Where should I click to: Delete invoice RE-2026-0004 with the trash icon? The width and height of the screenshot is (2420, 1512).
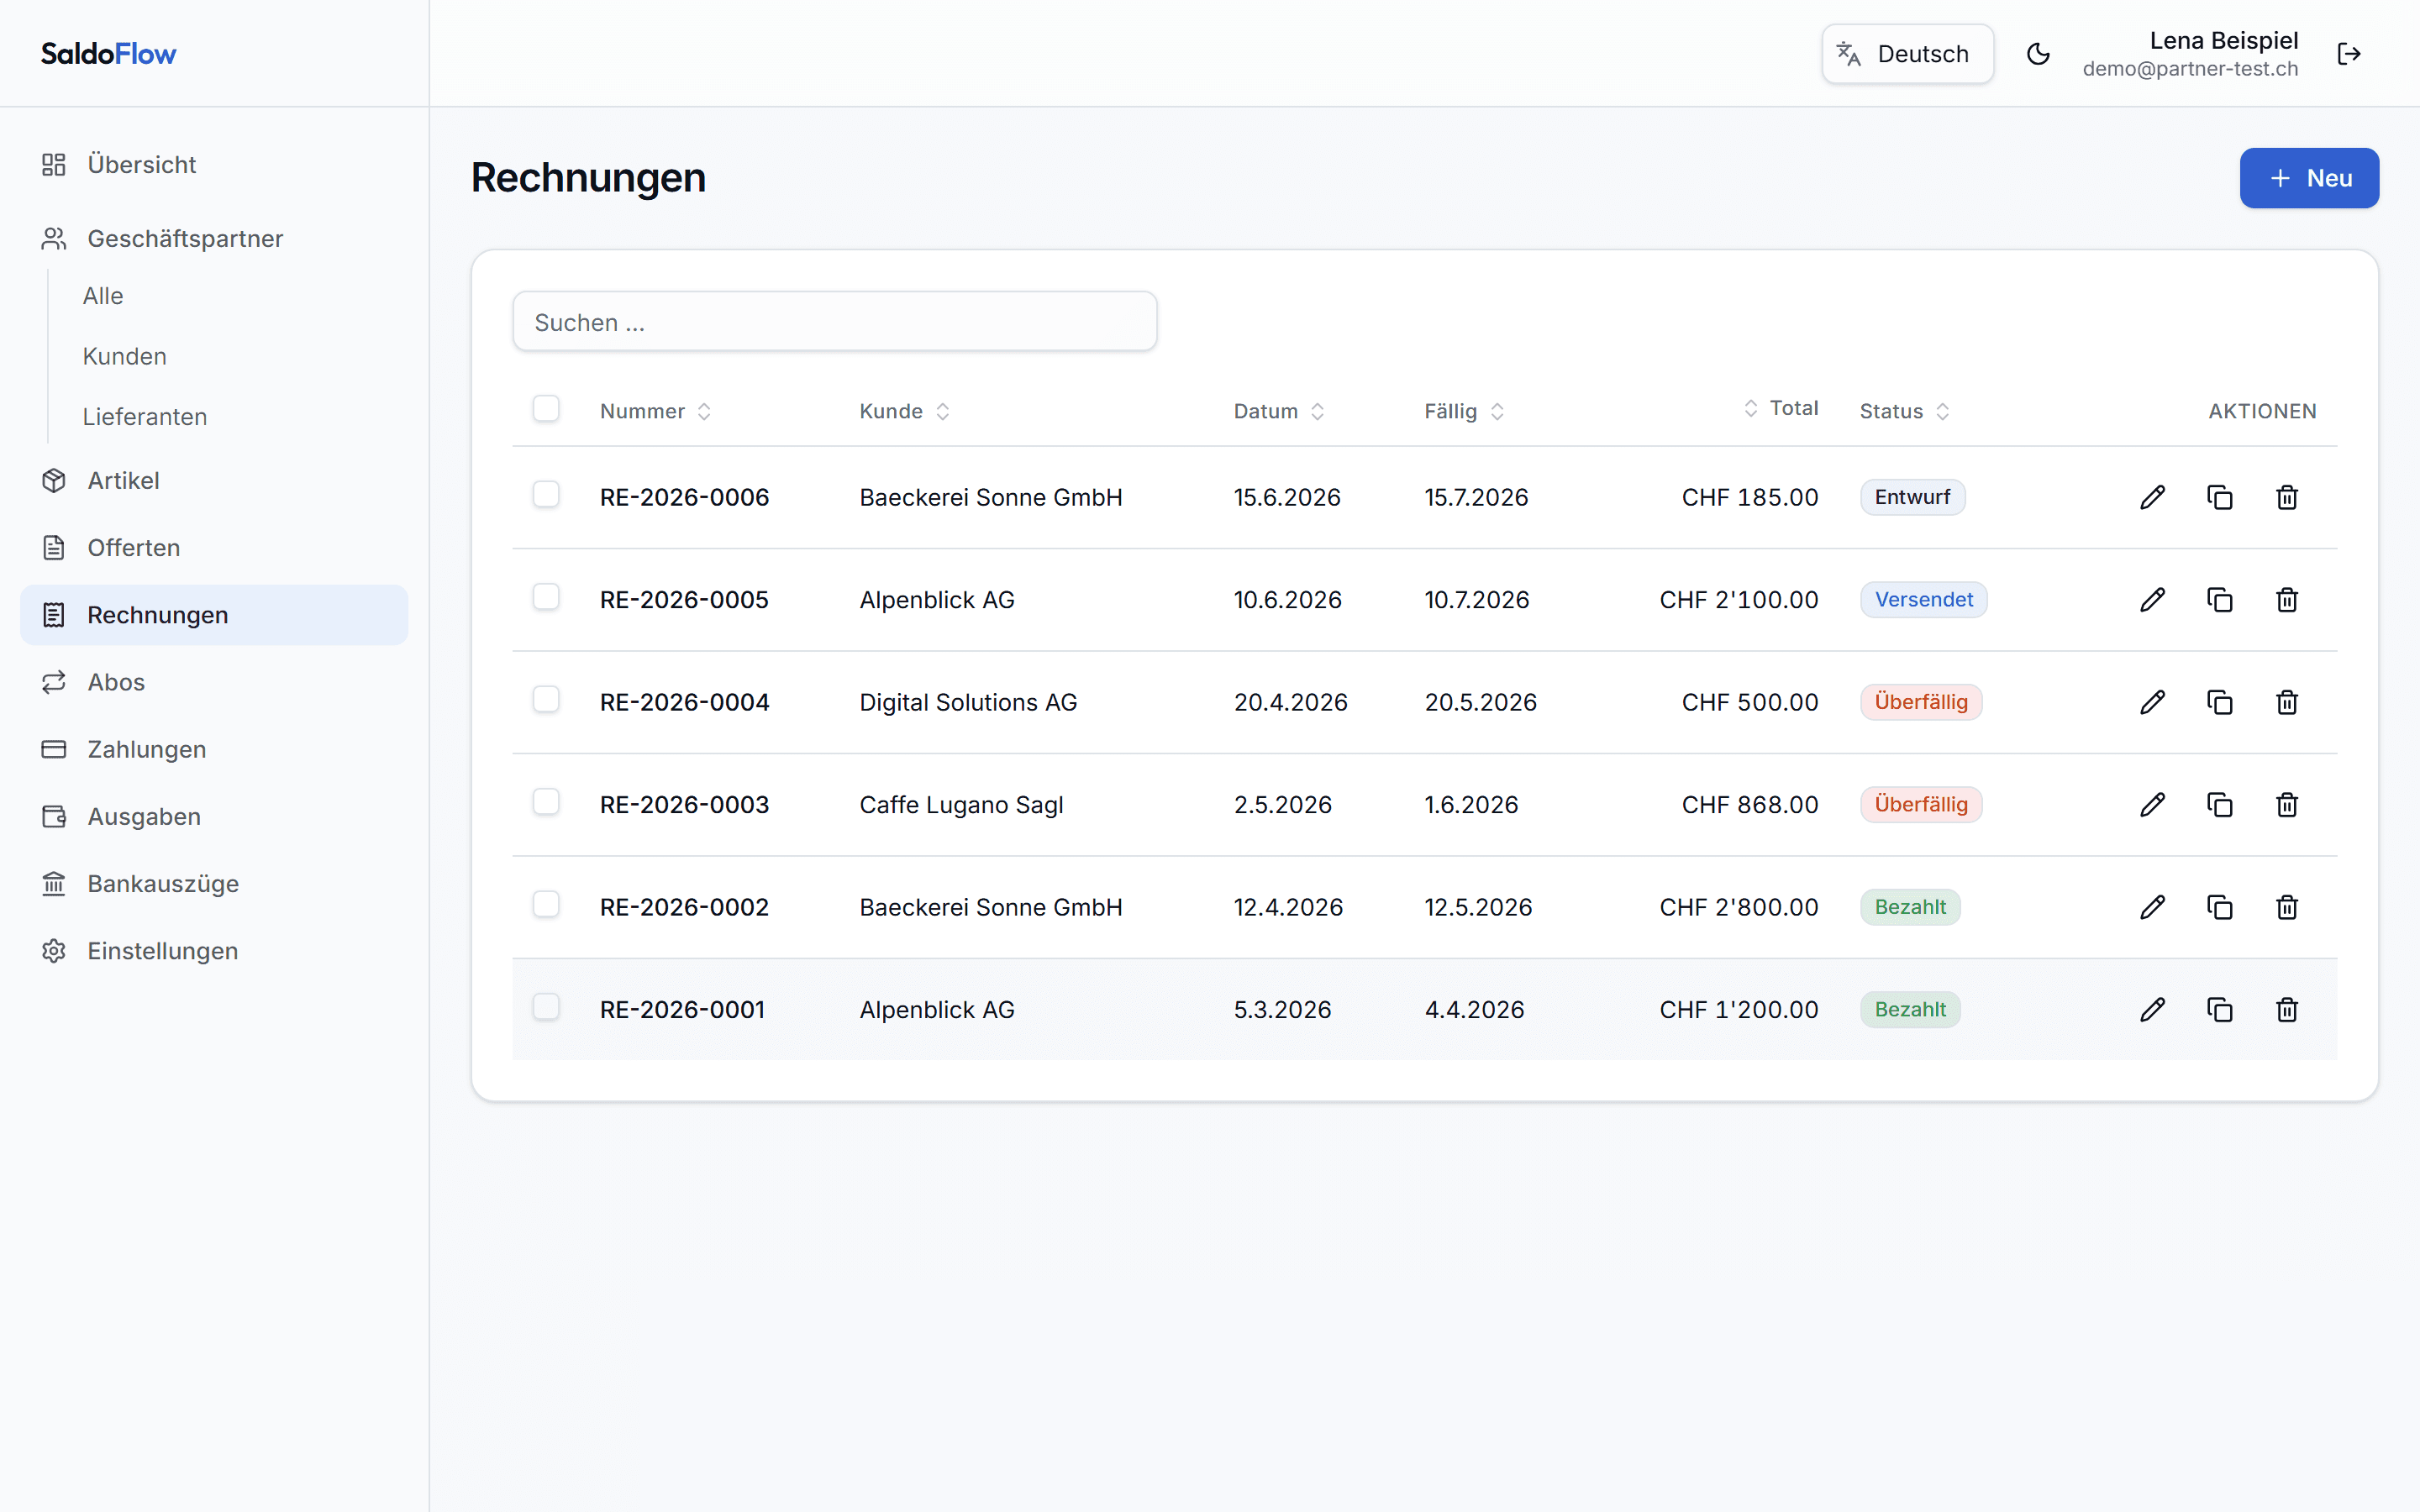pyautogui.click(x=2286, y=702)
